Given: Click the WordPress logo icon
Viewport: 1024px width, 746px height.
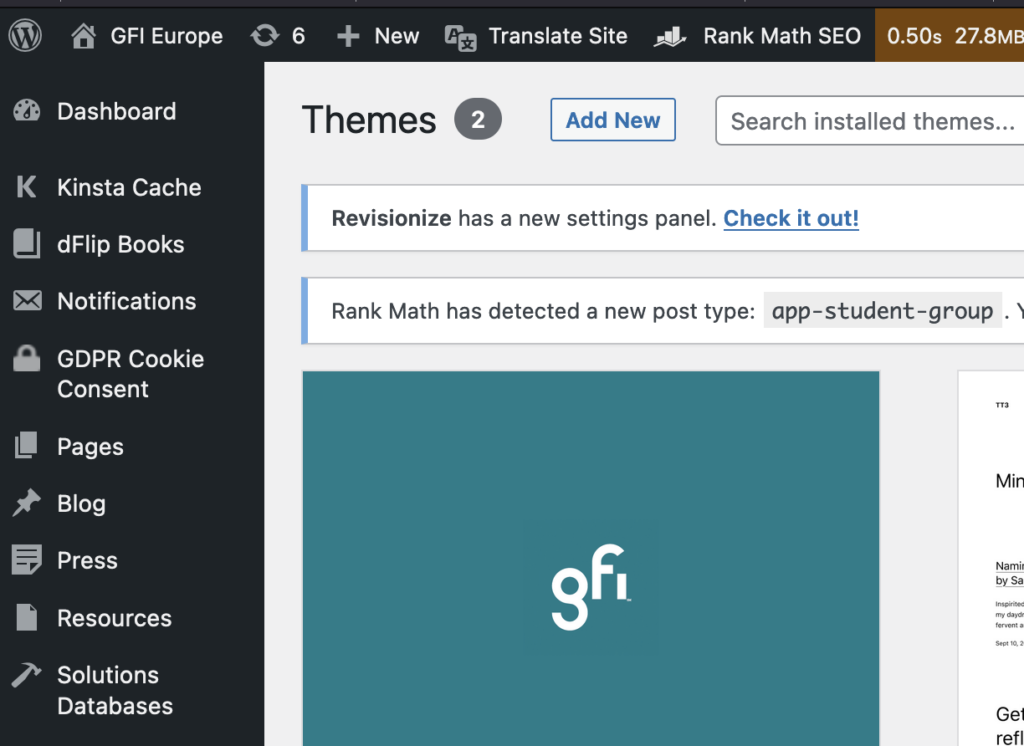Looking at the screenshot, I should click(25, 36).
